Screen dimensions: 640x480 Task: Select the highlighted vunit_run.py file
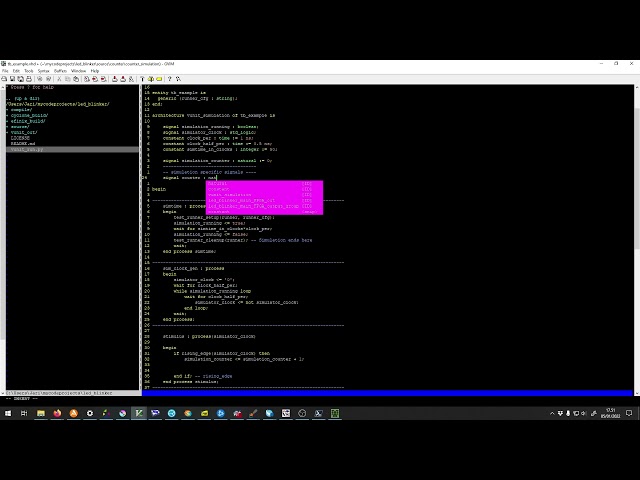(x=72, y=150)
